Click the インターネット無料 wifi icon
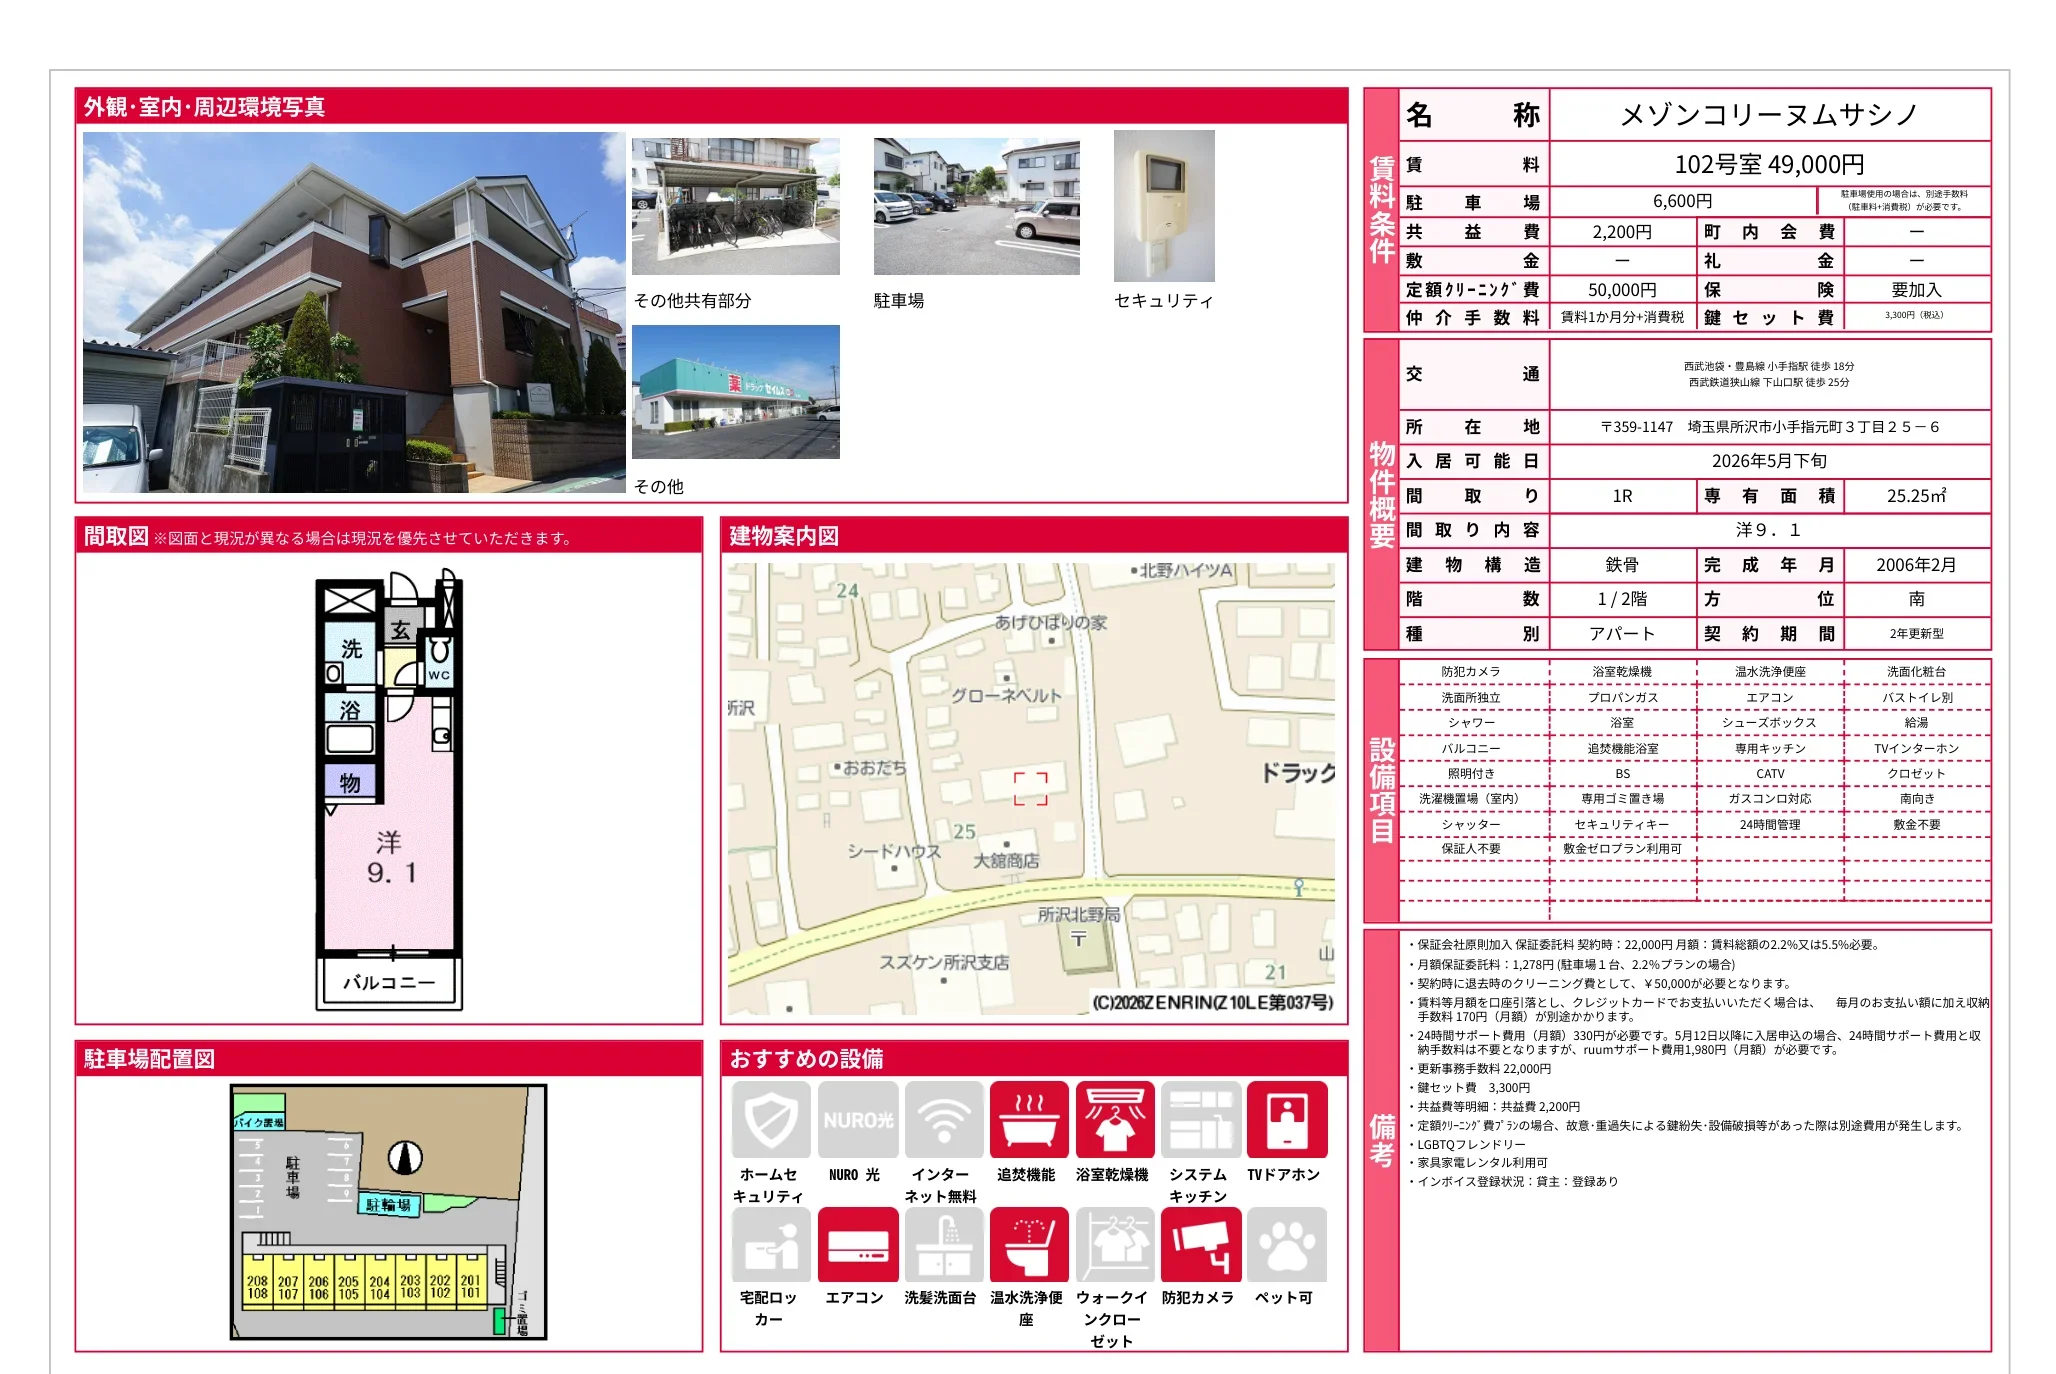Image resolution: width=2056 pixels, height=1374 pixels. 943,1119
